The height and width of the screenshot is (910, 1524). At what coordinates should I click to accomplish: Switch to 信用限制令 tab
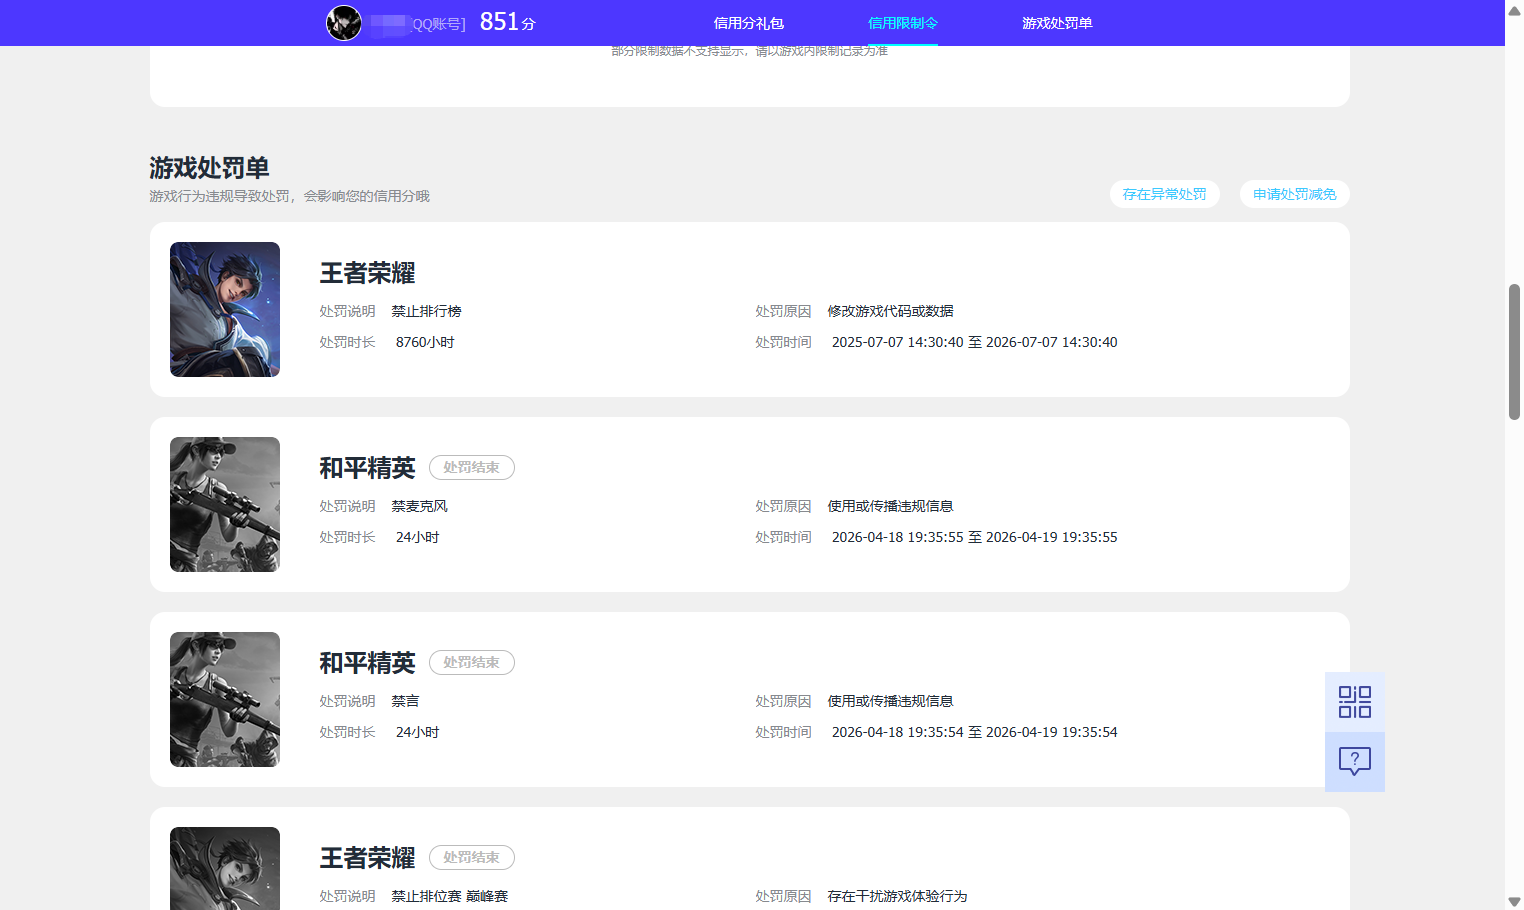click(x=903, y=23)
